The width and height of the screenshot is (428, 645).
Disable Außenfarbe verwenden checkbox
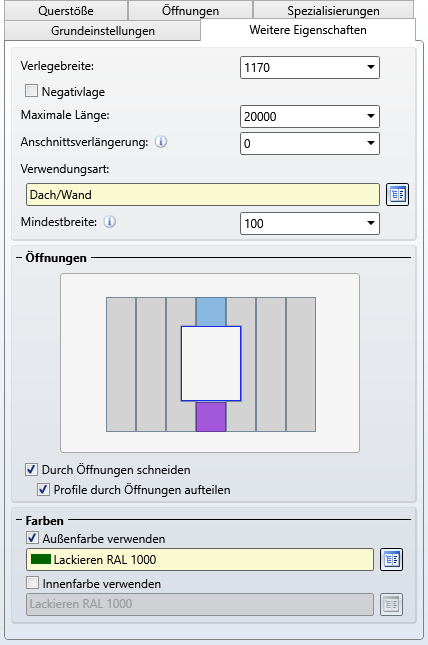(32, 538)
